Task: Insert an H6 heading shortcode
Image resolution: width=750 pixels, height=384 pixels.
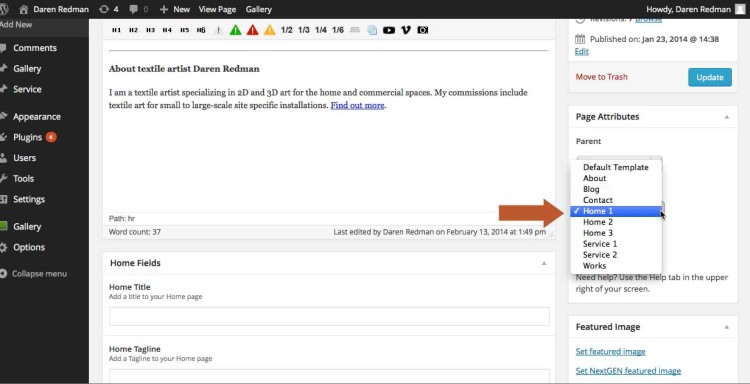Action: tap(201, 30)
